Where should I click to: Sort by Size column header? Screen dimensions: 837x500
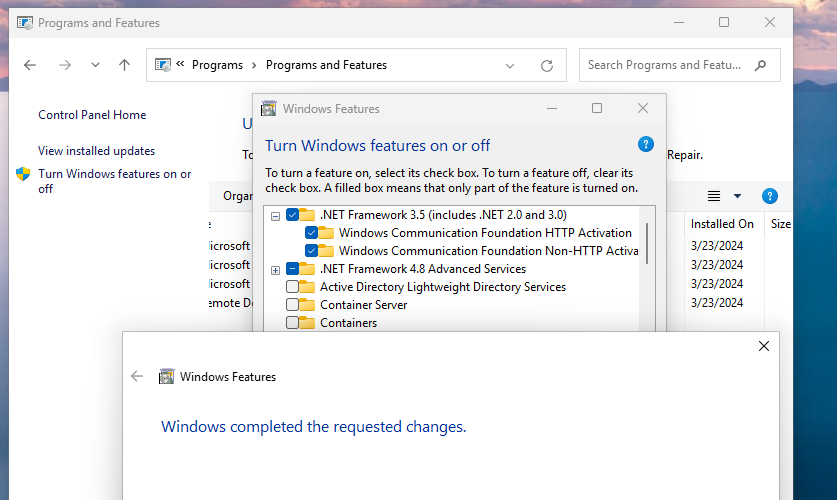click(780, 224)
